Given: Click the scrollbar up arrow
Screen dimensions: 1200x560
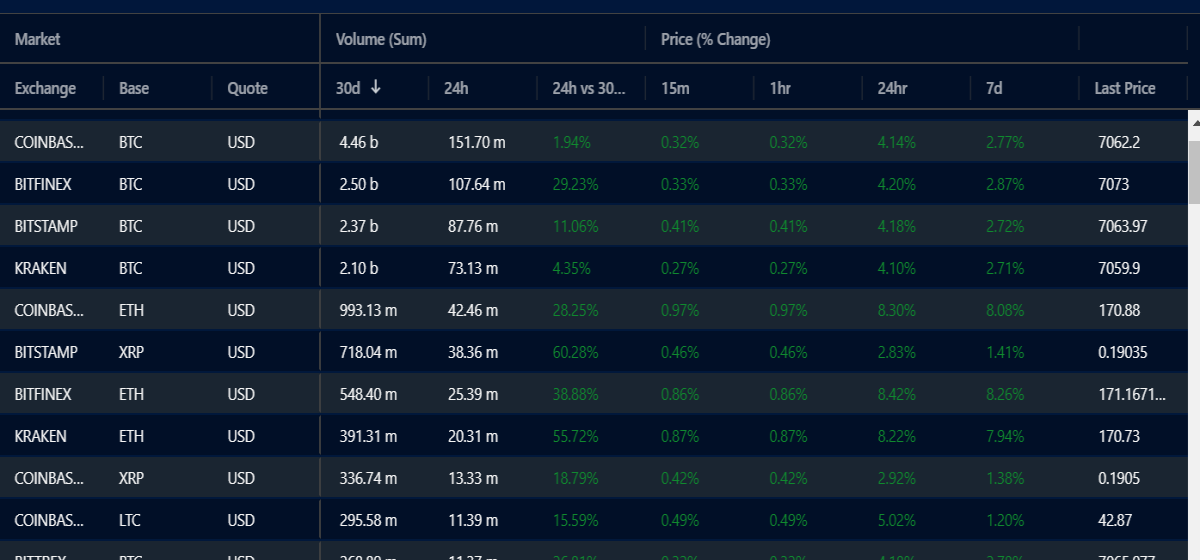Looking at the screenshot, I should click(x=1193, y=121).
